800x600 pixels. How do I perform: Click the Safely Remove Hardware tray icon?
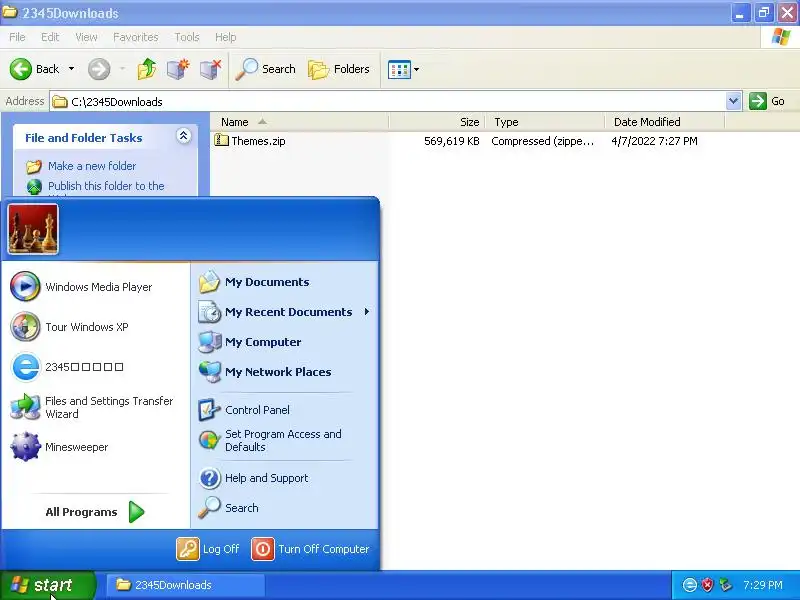pyautogui.click(x=725, y=585)
